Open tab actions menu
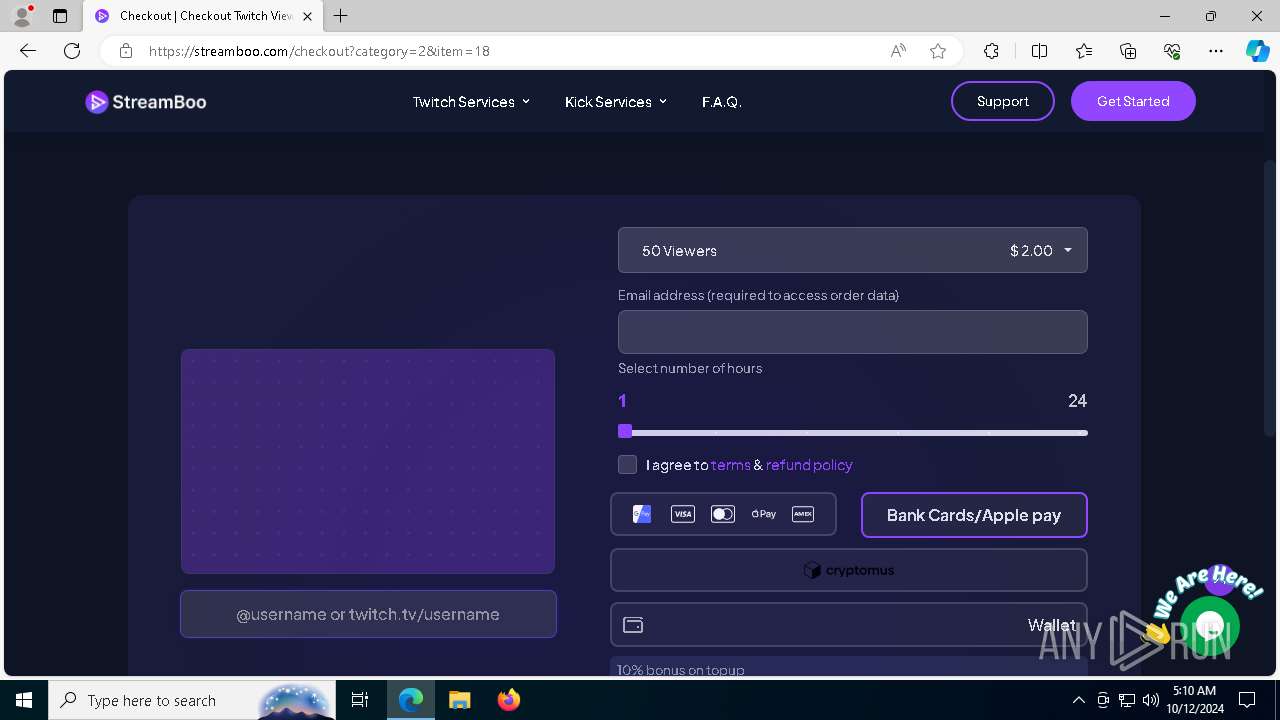This screenshot has height=720, width=1280. coord(60,16)
